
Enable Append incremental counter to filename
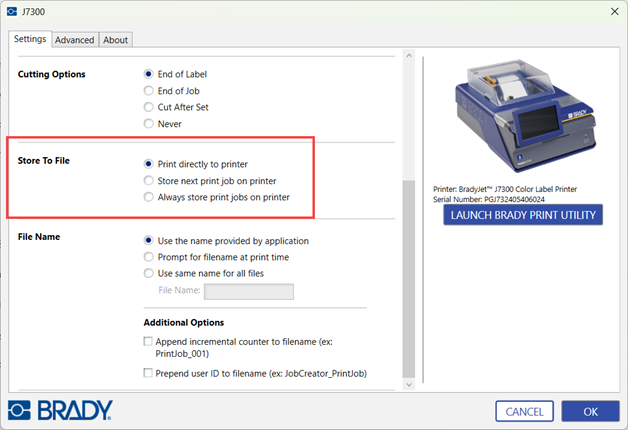149,342
